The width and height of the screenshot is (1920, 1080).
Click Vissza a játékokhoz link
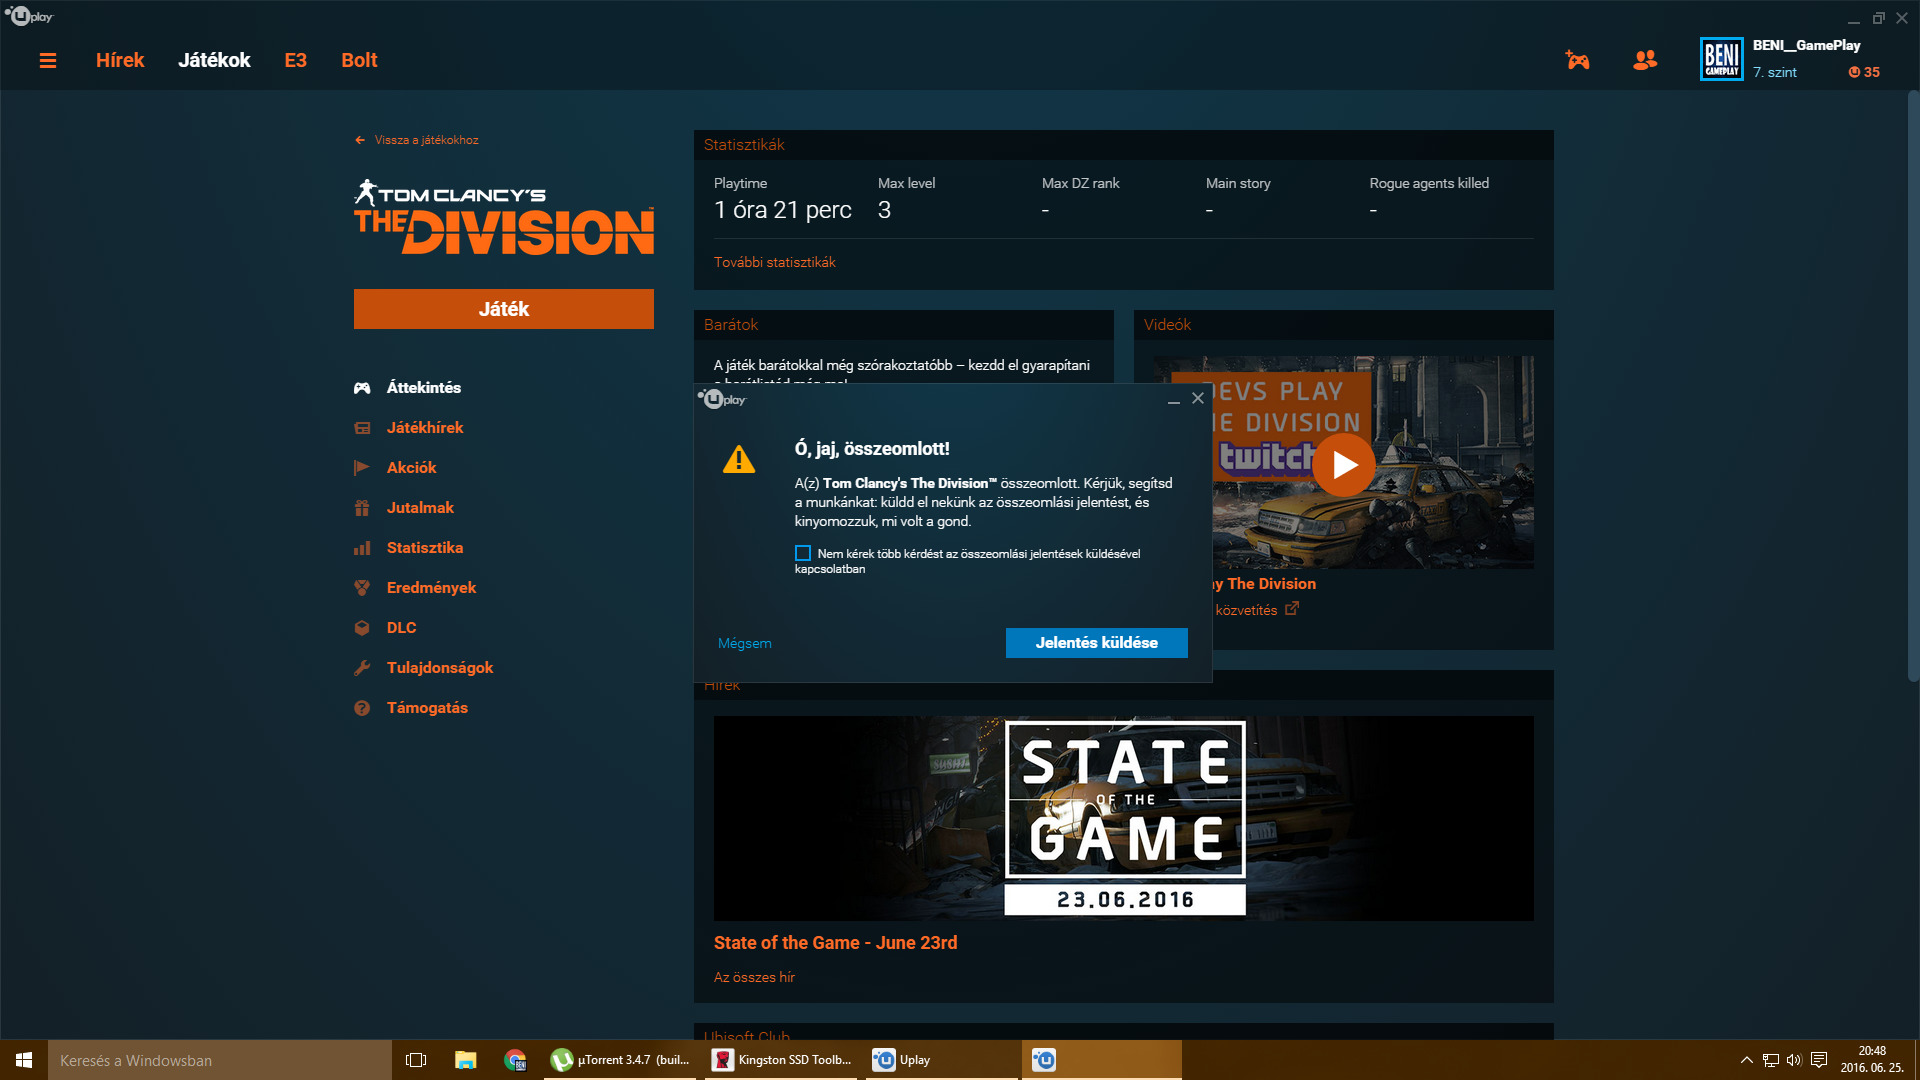(x=427, y=140)
